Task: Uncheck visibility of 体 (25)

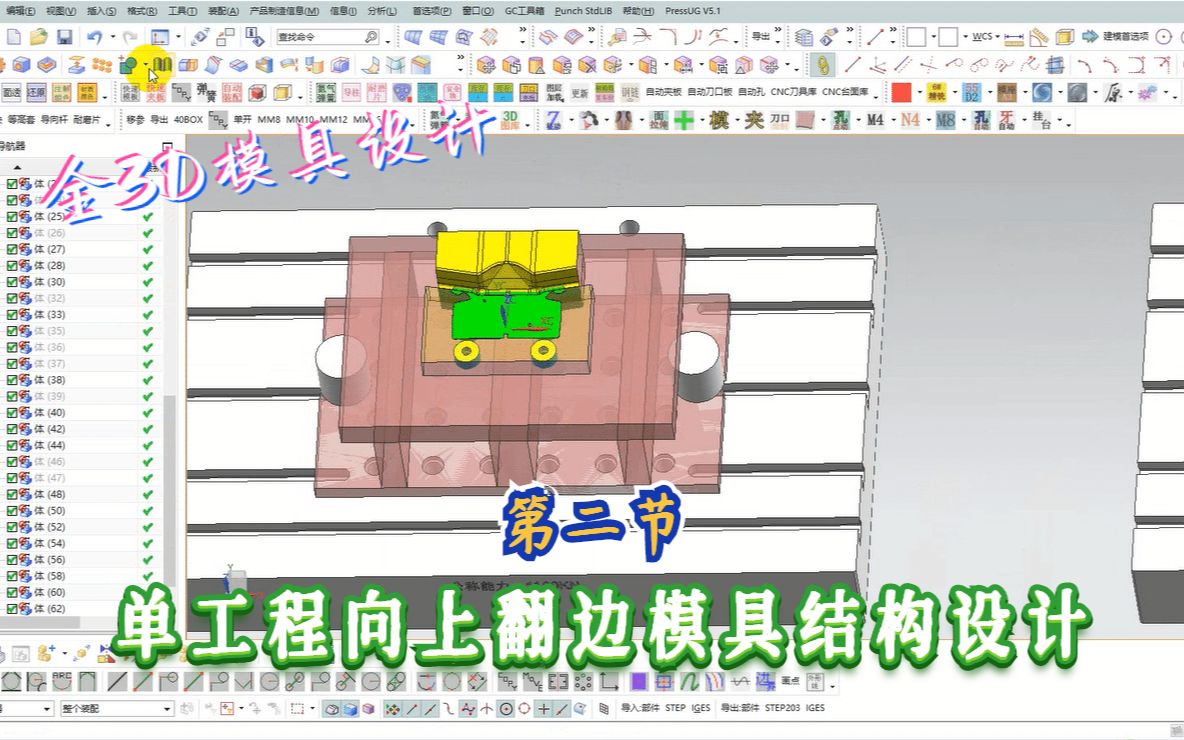Action: coord(12,217)
